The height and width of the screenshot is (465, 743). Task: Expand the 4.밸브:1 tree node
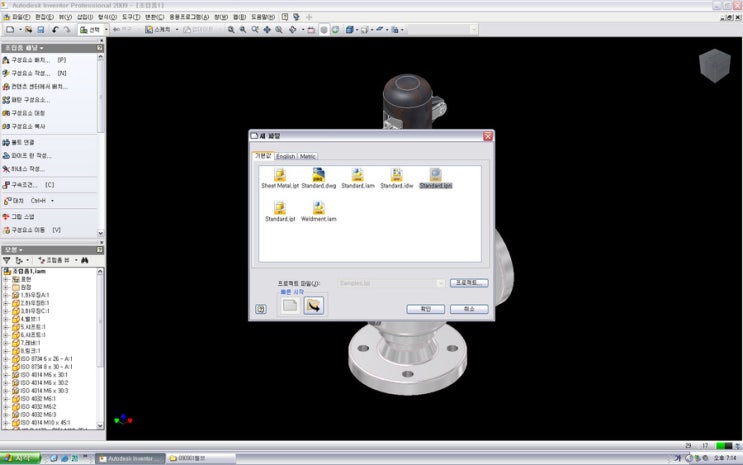[x=6, y=319]
